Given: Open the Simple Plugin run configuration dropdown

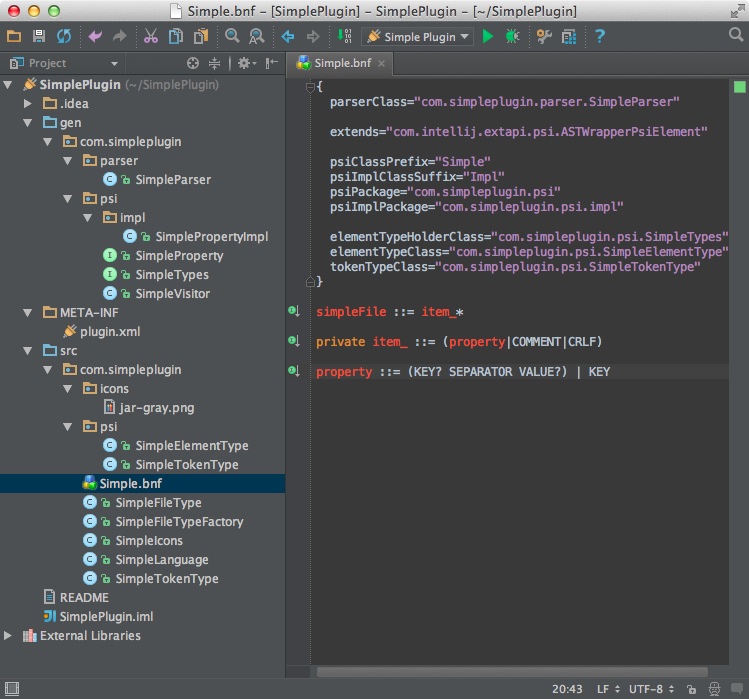Looking at the screenshot, I should 418,37.
